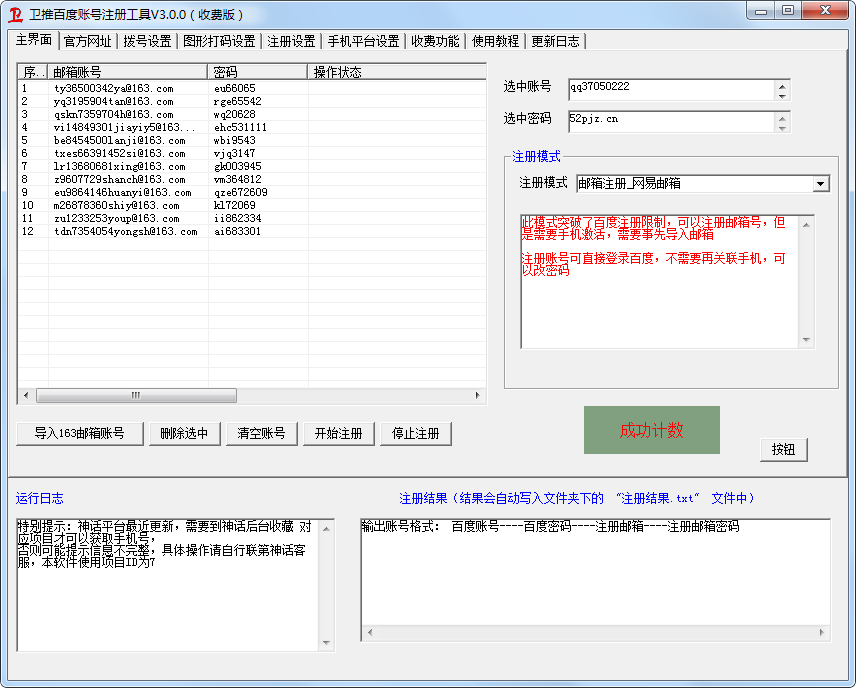The width and height of the screenshot is (856, 688).
Task: Expand the 注册模式 dropdown
Action: [820, 183]
